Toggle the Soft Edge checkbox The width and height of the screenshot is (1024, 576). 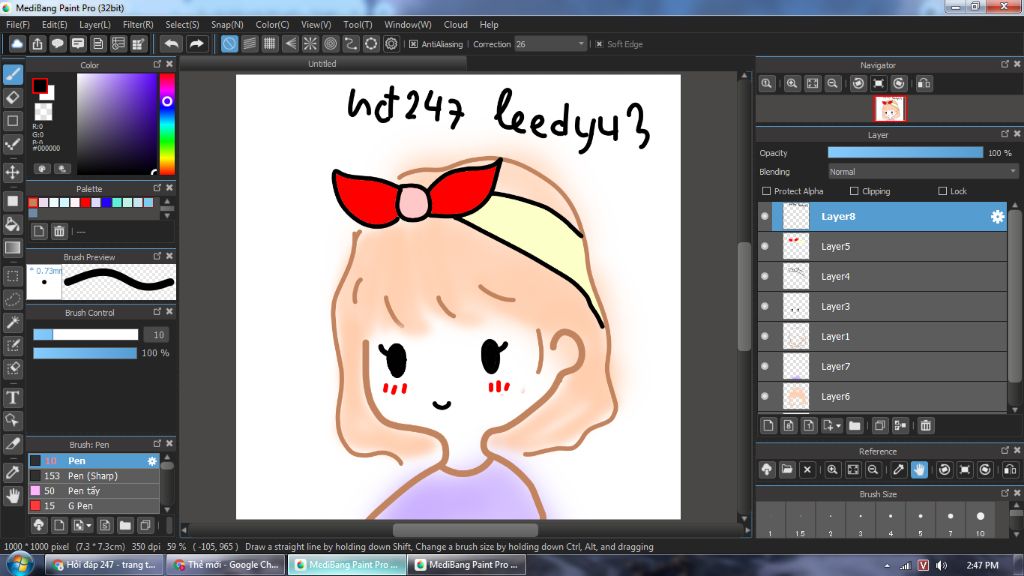point(599,44)
